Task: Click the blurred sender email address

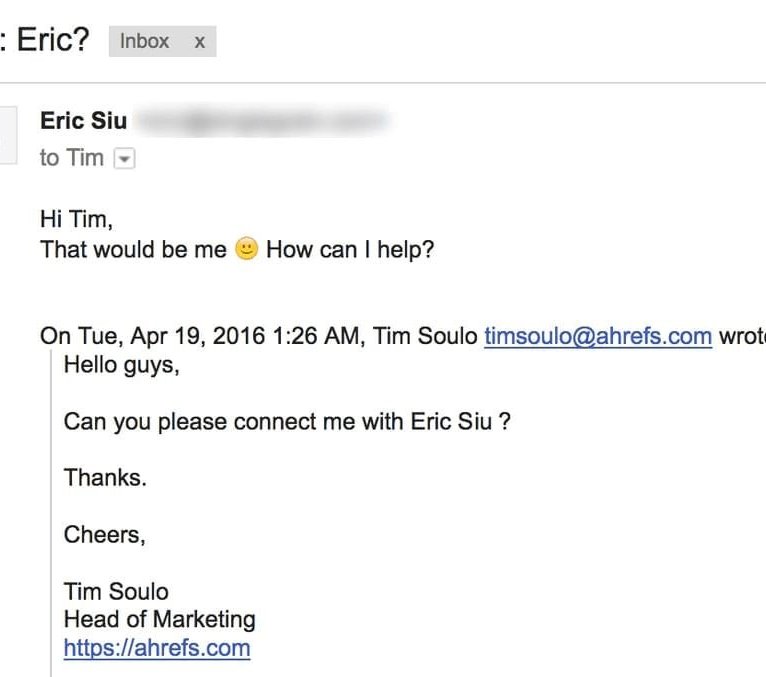Action: (262, 122)
